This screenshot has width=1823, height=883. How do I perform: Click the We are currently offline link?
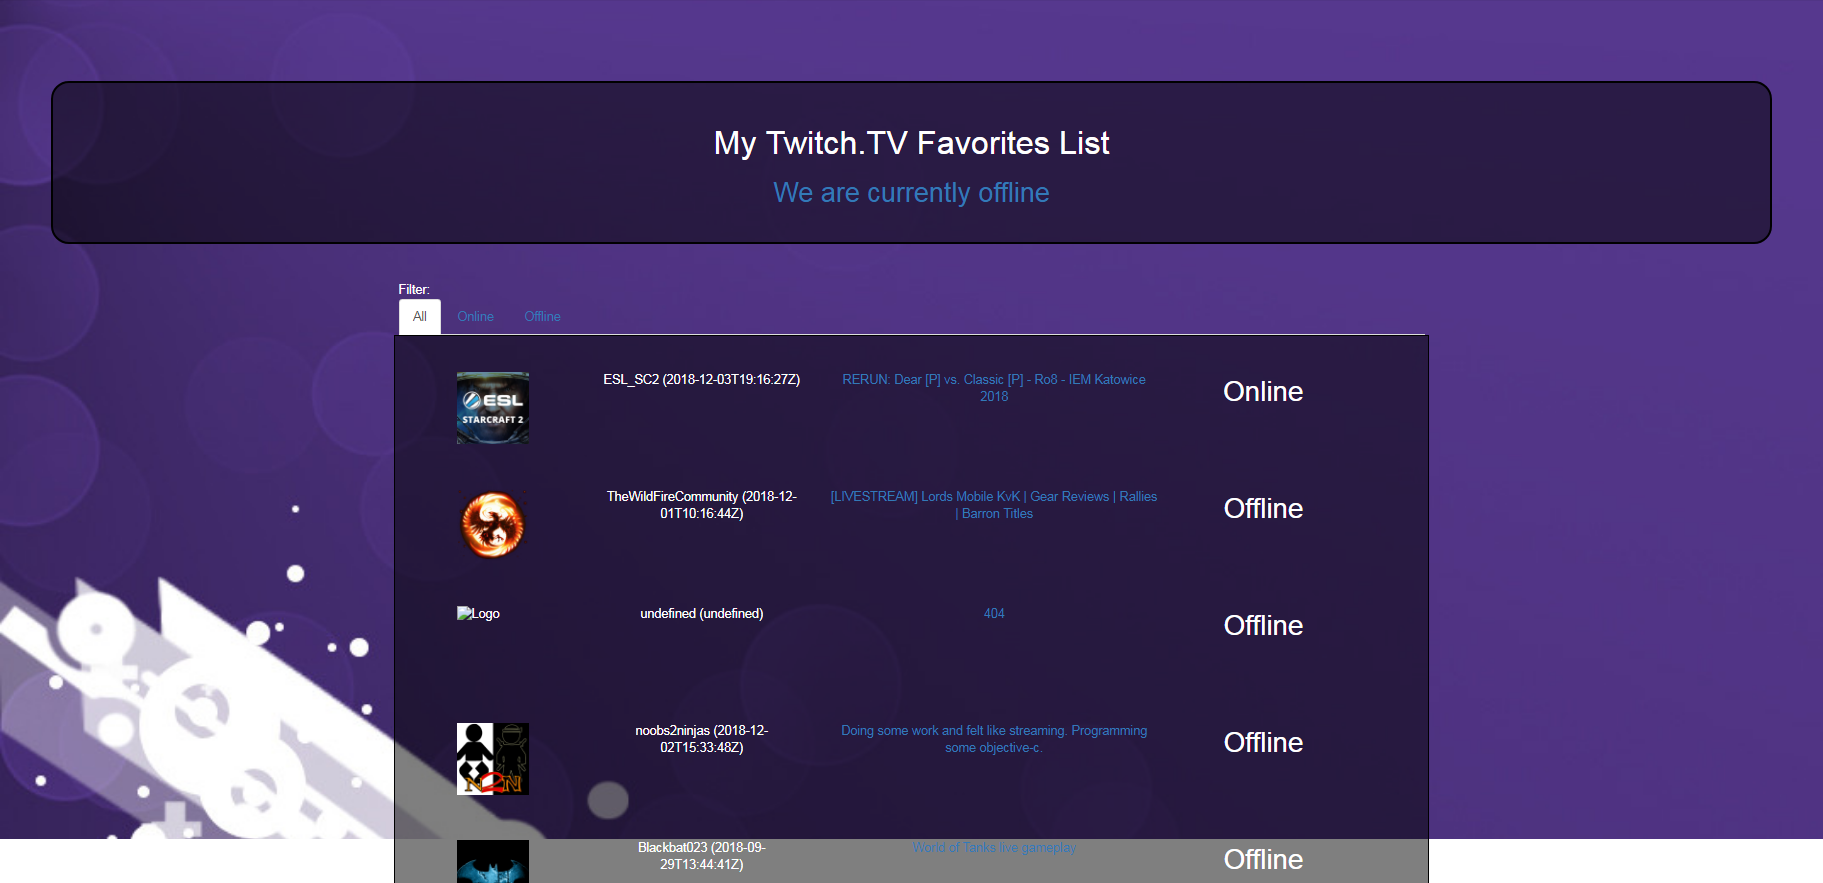click(911, 193)
